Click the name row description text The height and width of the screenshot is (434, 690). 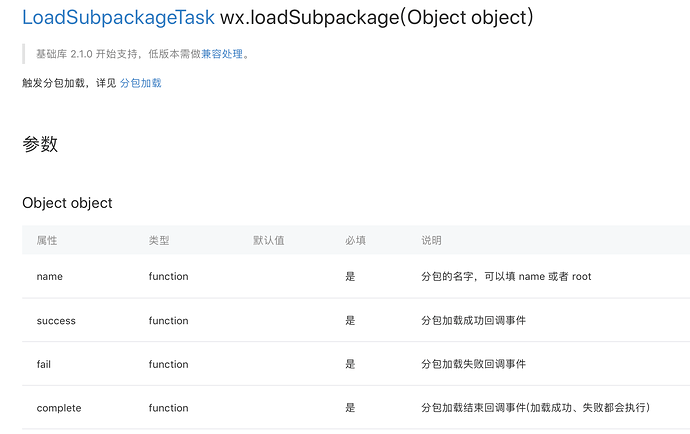tap(506, 276)
